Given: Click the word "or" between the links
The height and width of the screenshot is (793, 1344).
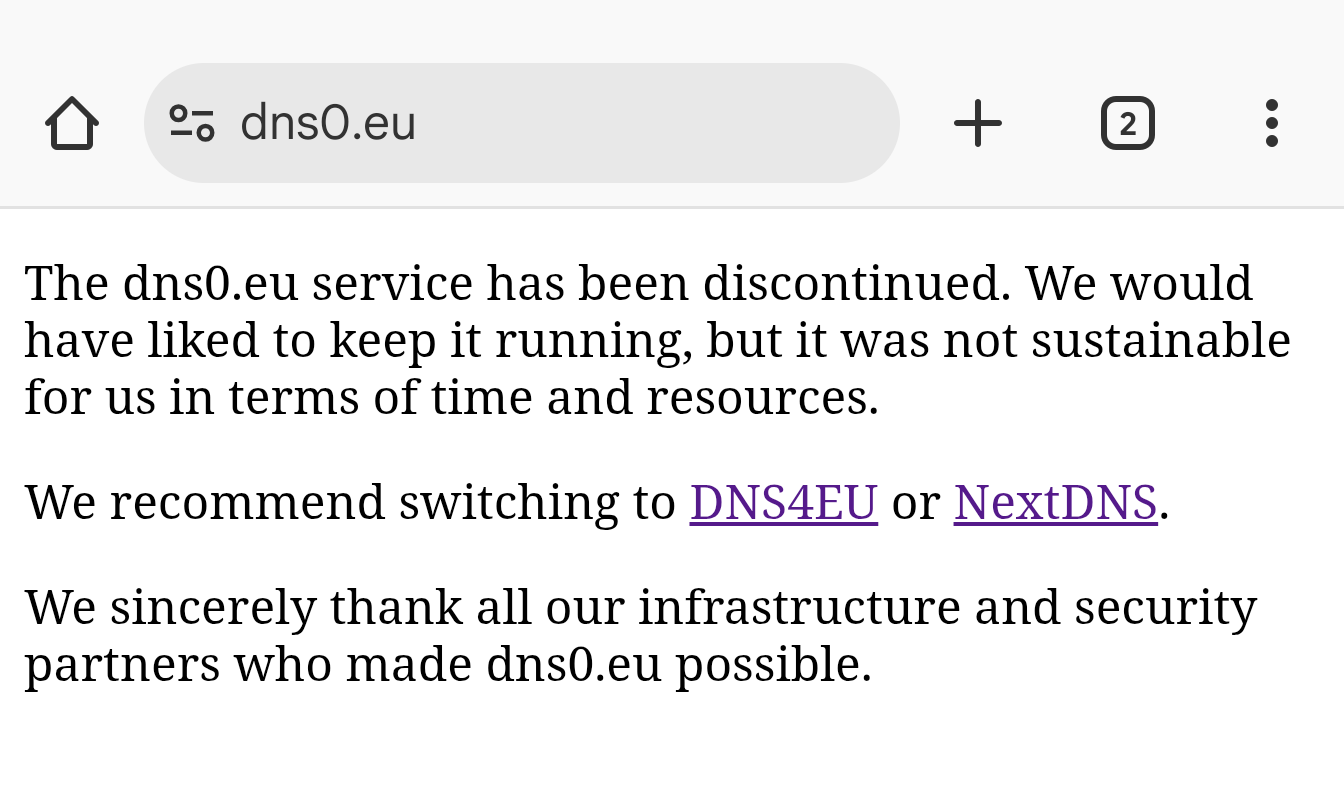Looking at the screenshot, I should [915, 502].
